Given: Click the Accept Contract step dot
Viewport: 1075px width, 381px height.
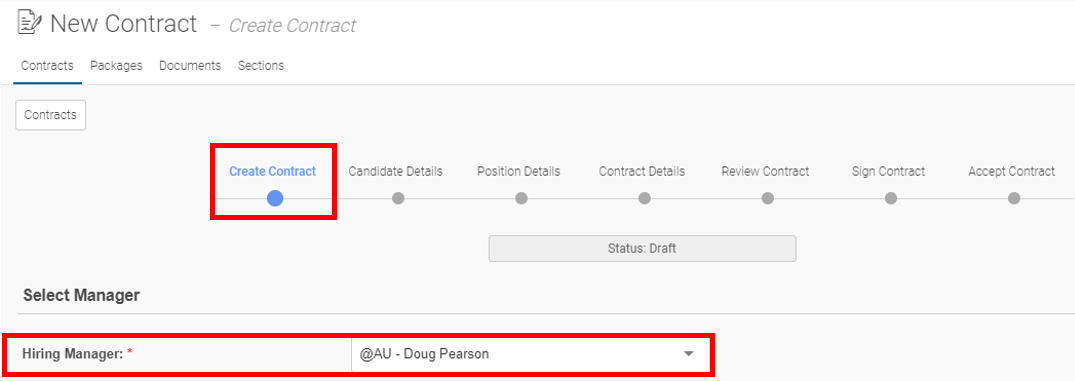Looking at the screenshot, I should (x=1014, y=198).
